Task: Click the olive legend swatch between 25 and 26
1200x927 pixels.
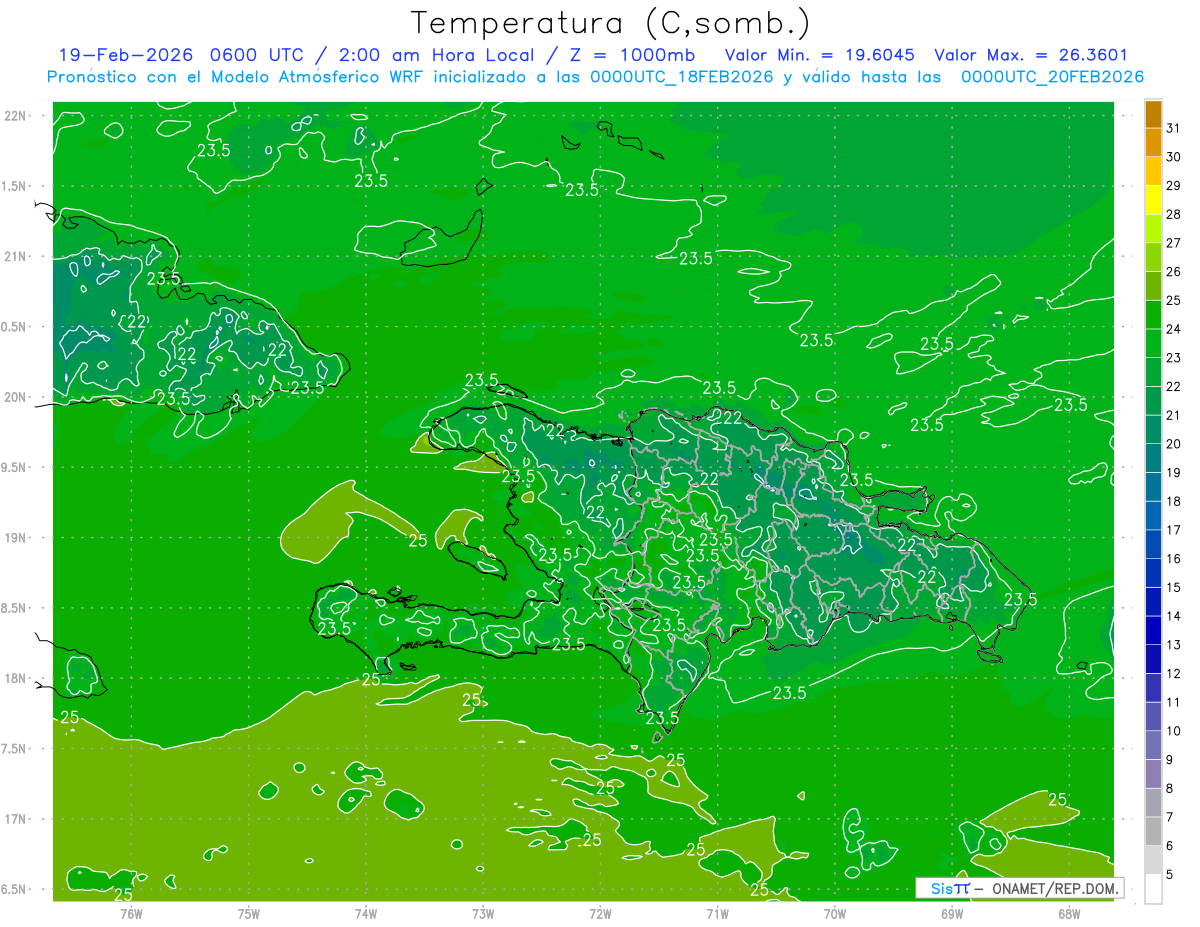Action: coord(1153,286)
